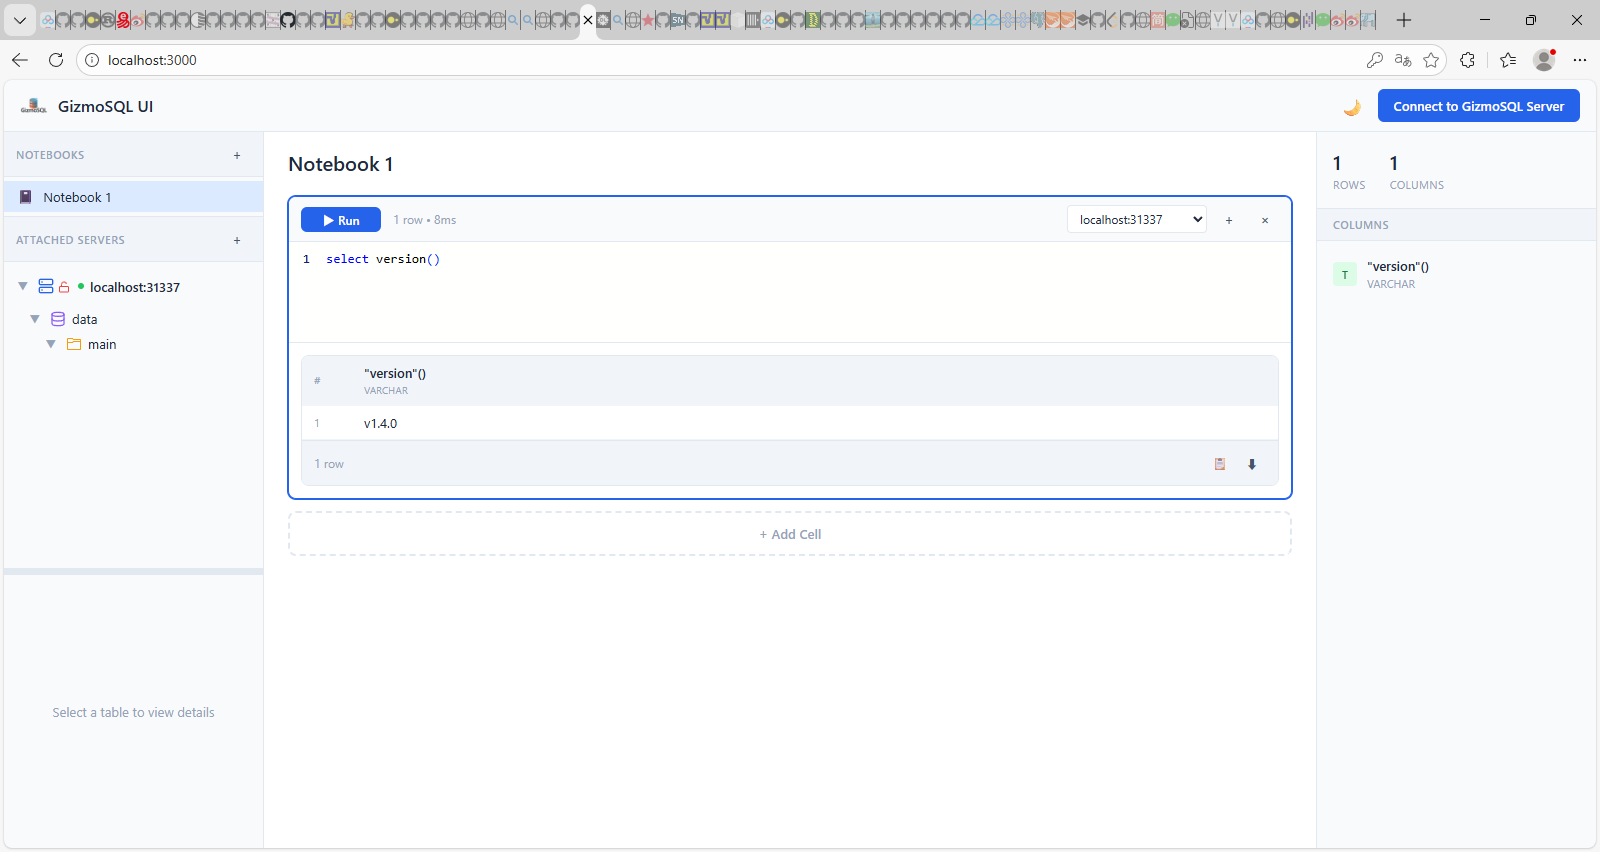
Task: Select the data database label
Action: pyautogui.click(x=85, y=319)
